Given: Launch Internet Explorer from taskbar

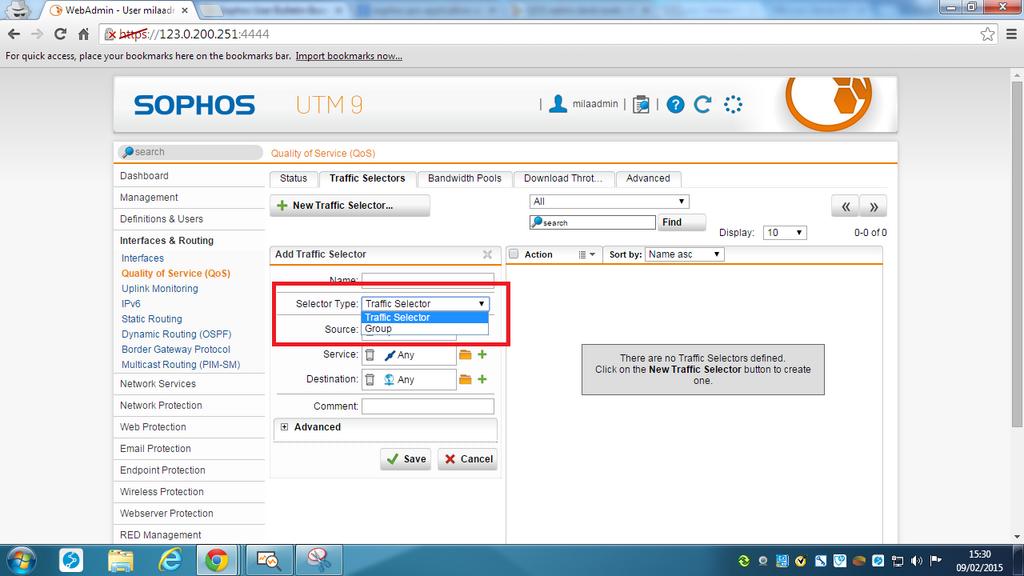Looking at the screenshot, I should pyautogui.click(x=170, y=560).
